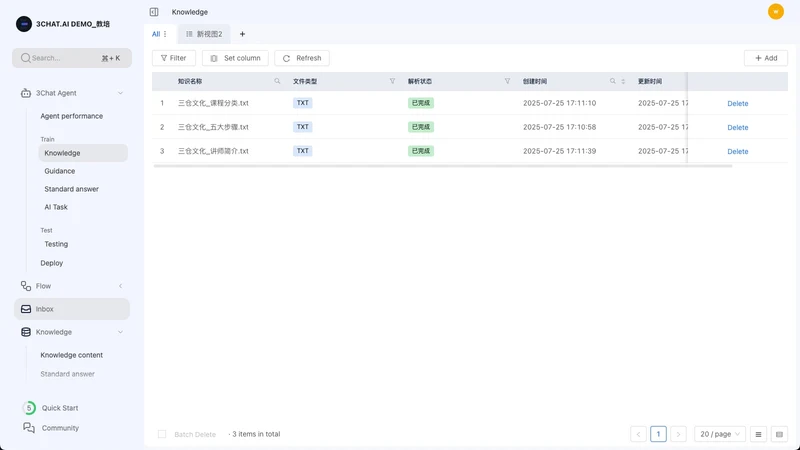The width and height of the screenshot is (800, 450).
Task: Open the 20 / page size dropdown
Action: (x=720, y=434)
